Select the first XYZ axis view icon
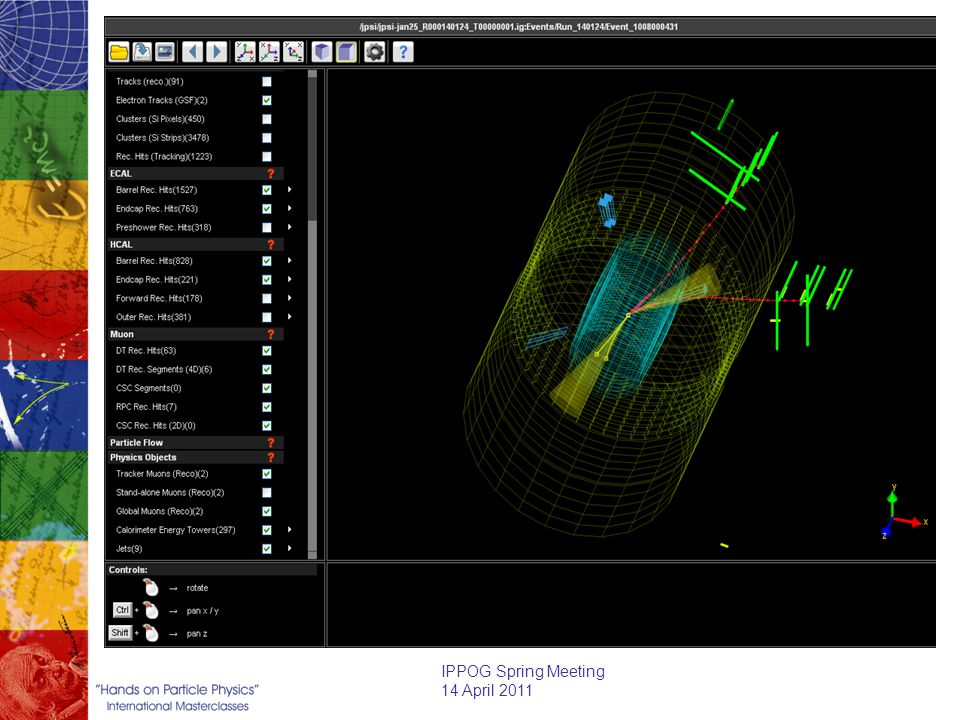 click(x=245, y=52)
